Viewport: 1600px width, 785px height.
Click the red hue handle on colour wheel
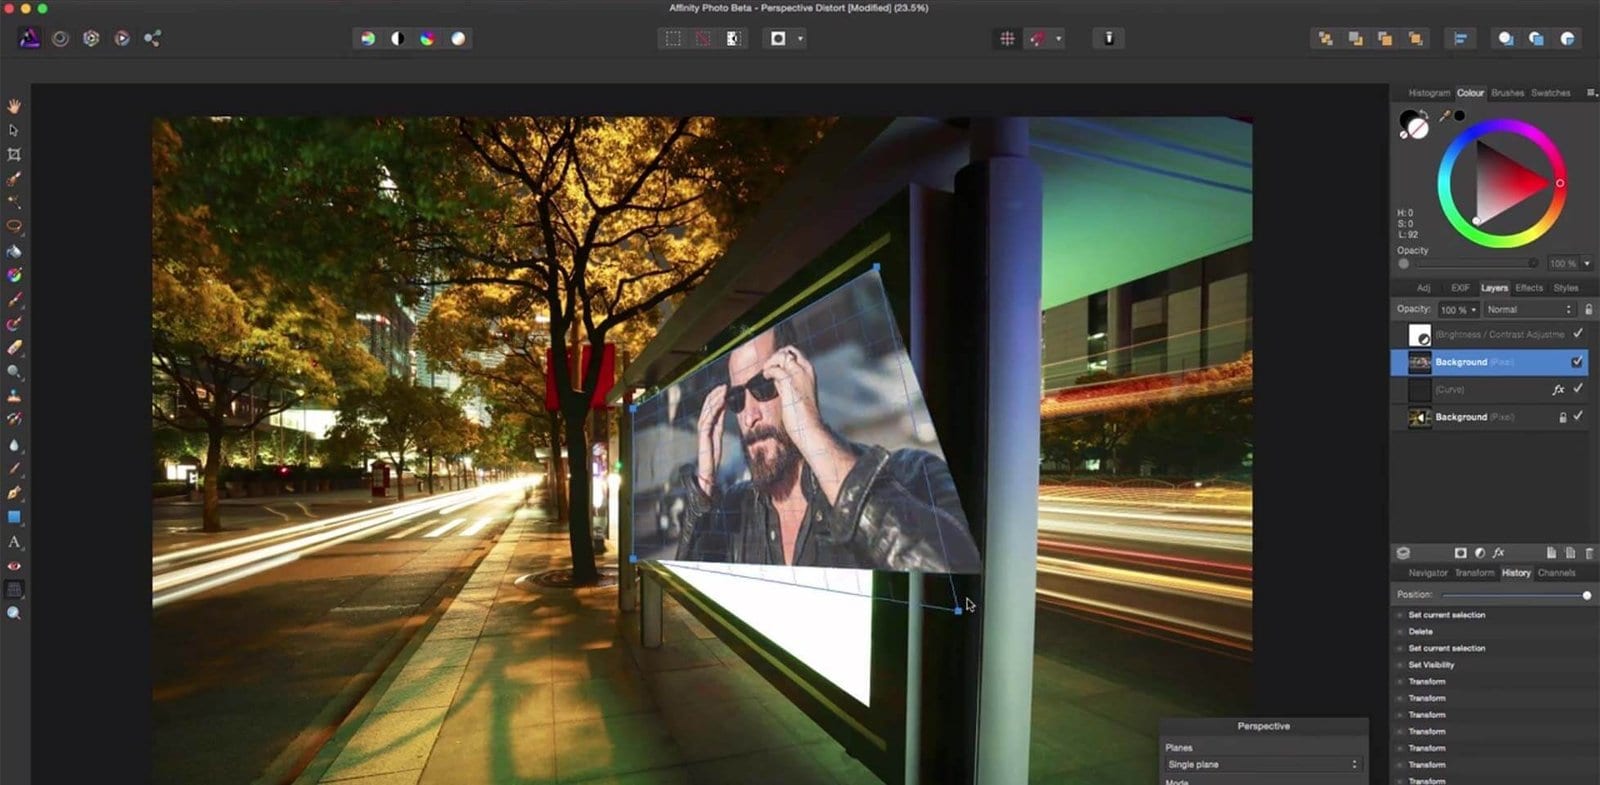1560,183
